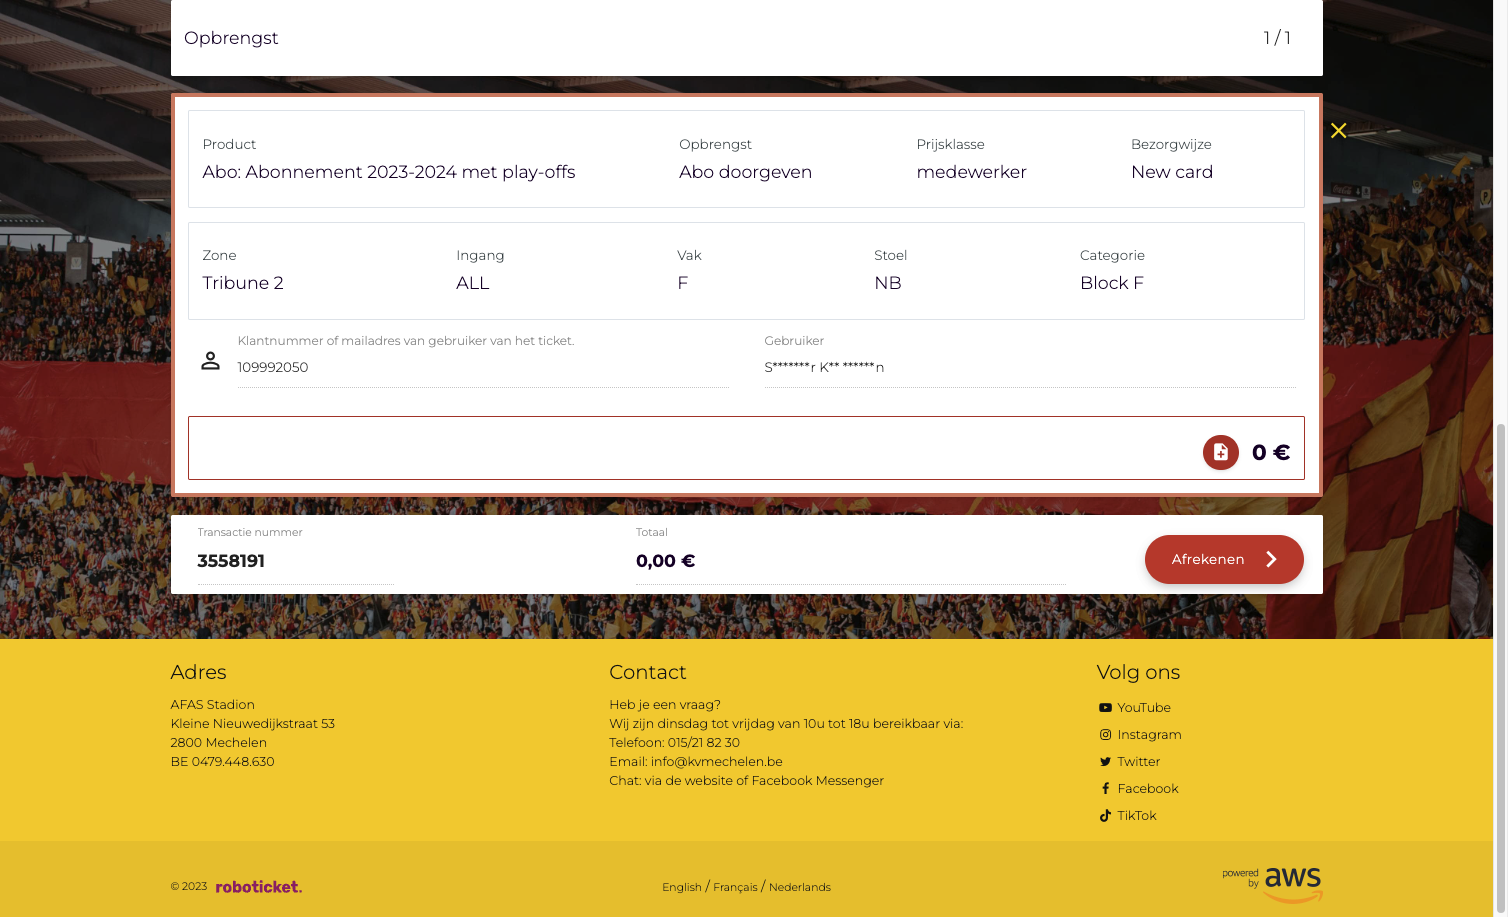Click the Gebruiker field with masked name

pyautogui.click(x=1029, y=368)
